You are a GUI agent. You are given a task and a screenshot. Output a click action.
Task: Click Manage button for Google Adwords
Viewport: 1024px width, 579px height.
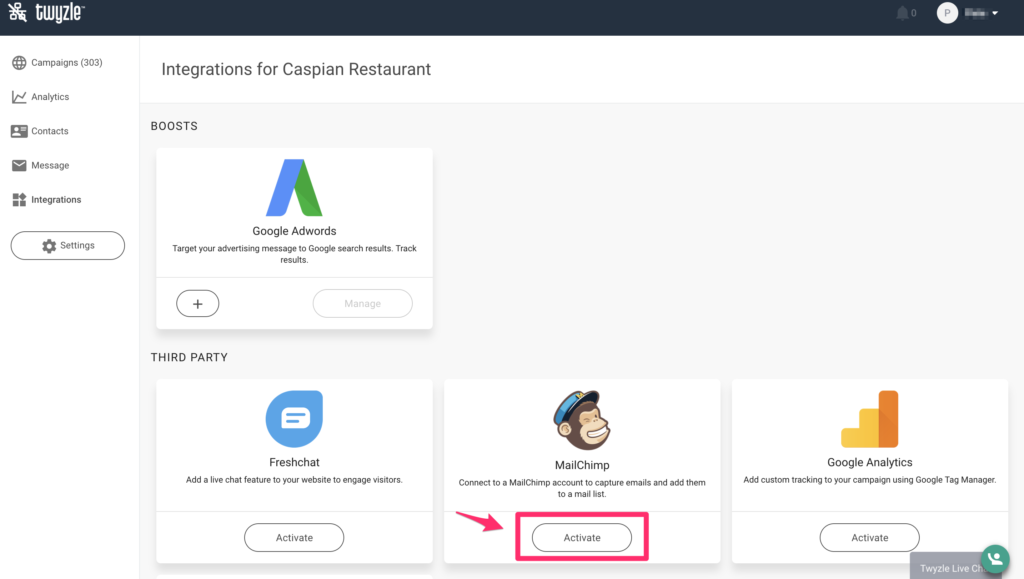[x=362, y=304]
